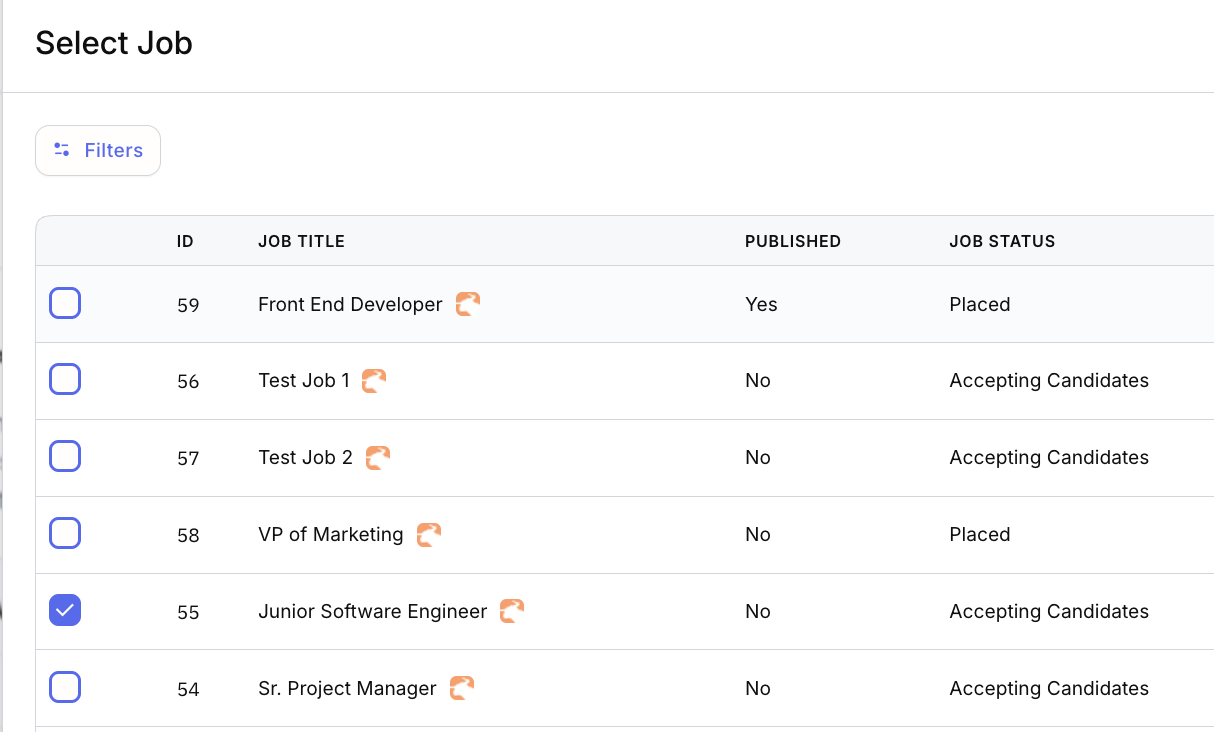1214x732 pixels.
Task: Click the orange icon next to Test Job 1
Action: click(374, 381)
